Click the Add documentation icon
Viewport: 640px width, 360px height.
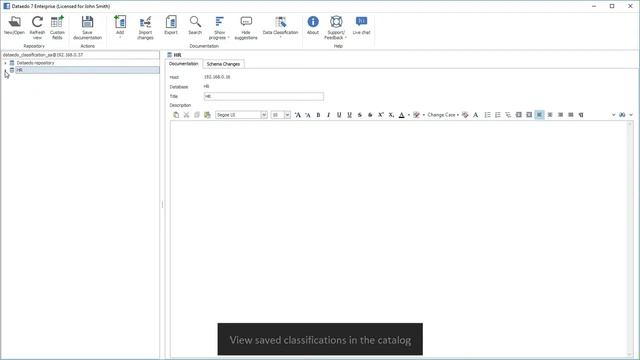(120, 22)
